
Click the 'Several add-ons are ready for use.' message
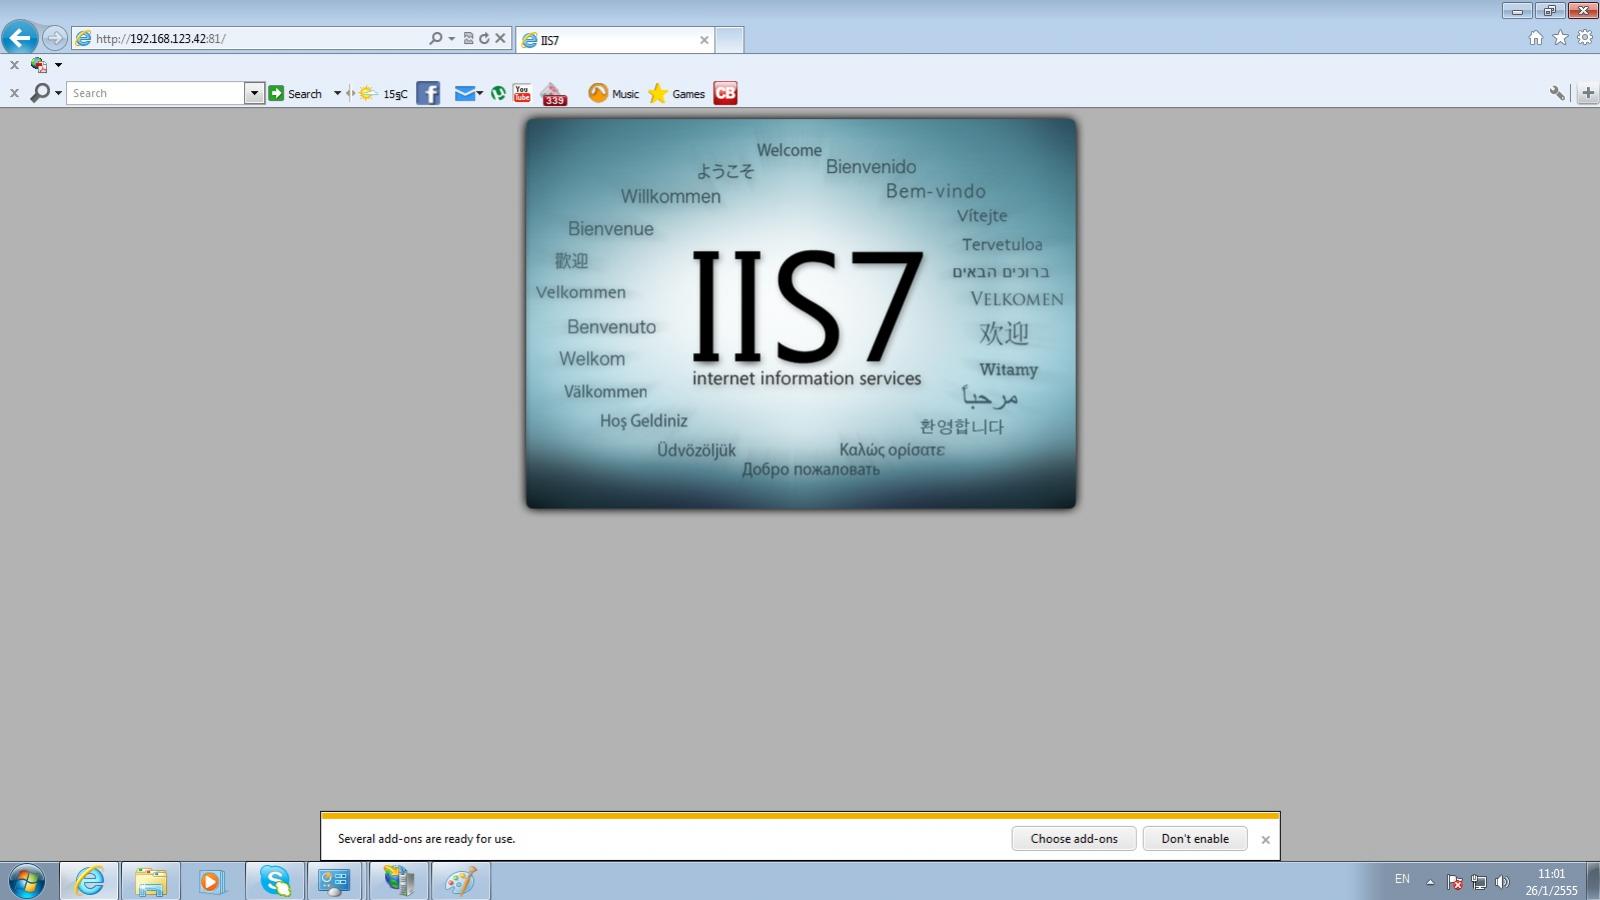426,839
